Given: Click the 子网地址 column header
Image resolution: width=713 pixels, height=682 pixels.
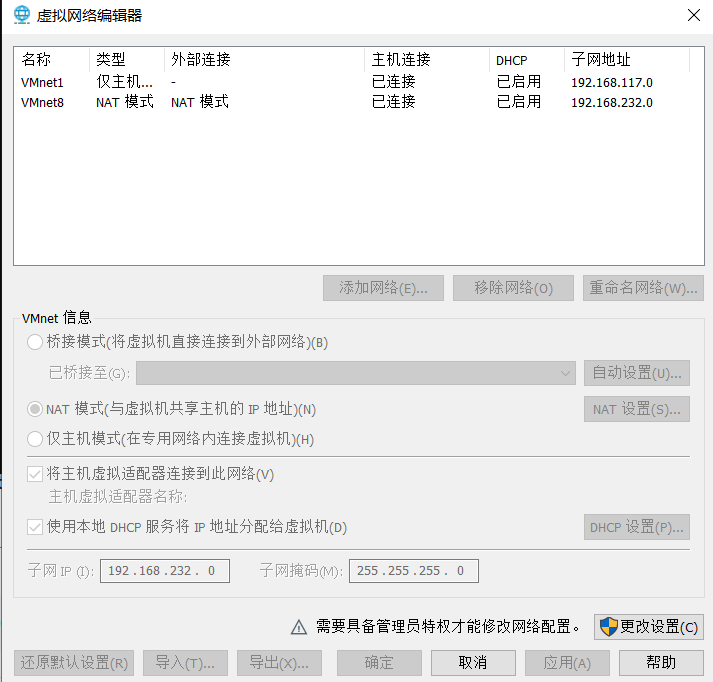Looking at the screenshot, I should pyautogui.click(x=627, y=60).
